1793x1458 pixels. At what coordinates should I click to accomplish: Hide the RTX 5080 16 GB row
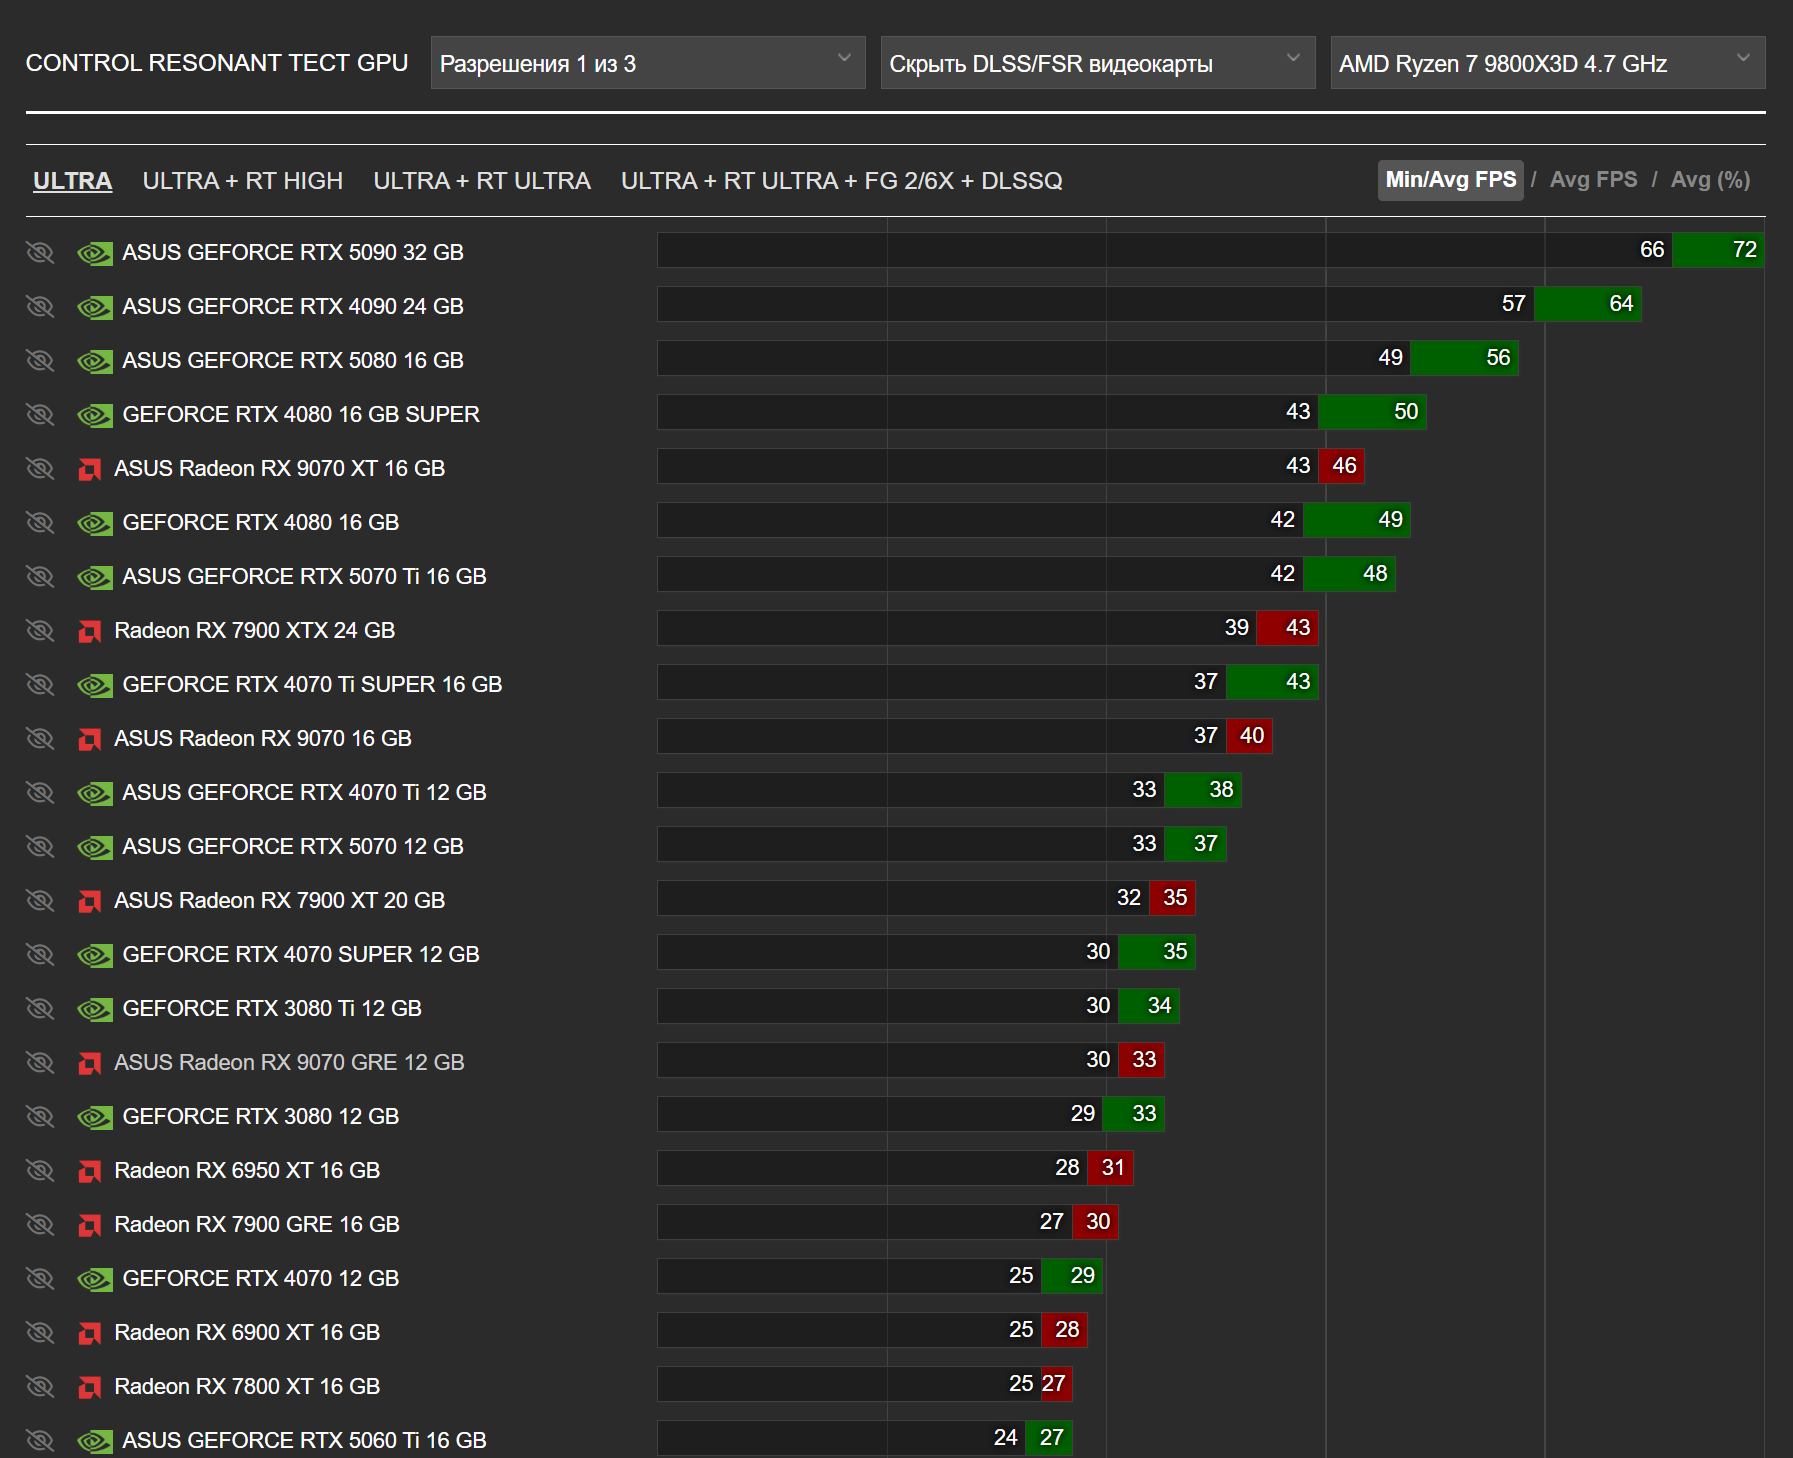click(40, 360)
